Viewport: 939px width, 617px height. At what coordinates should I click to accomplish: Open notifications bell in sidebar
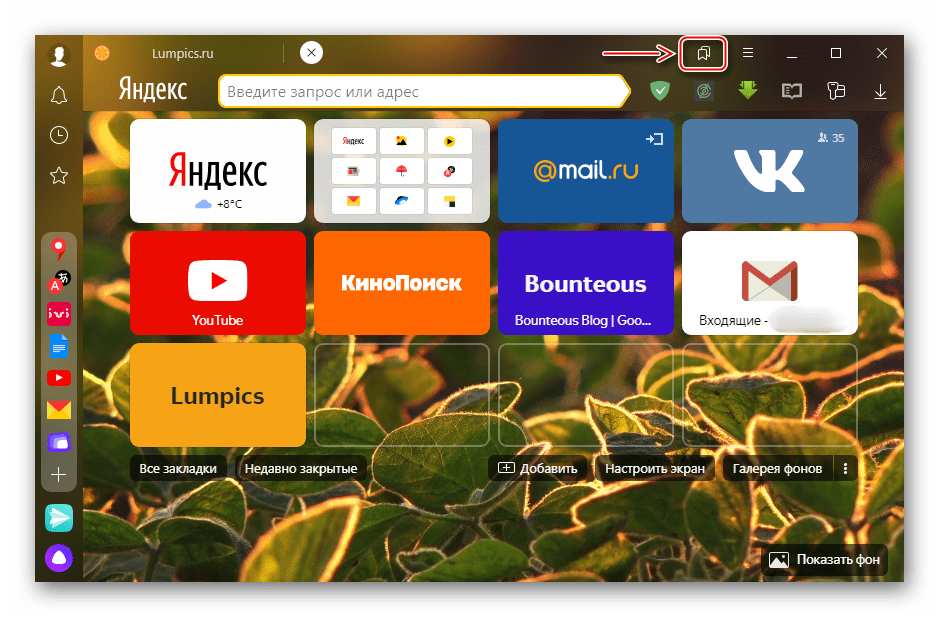[59, 95]
